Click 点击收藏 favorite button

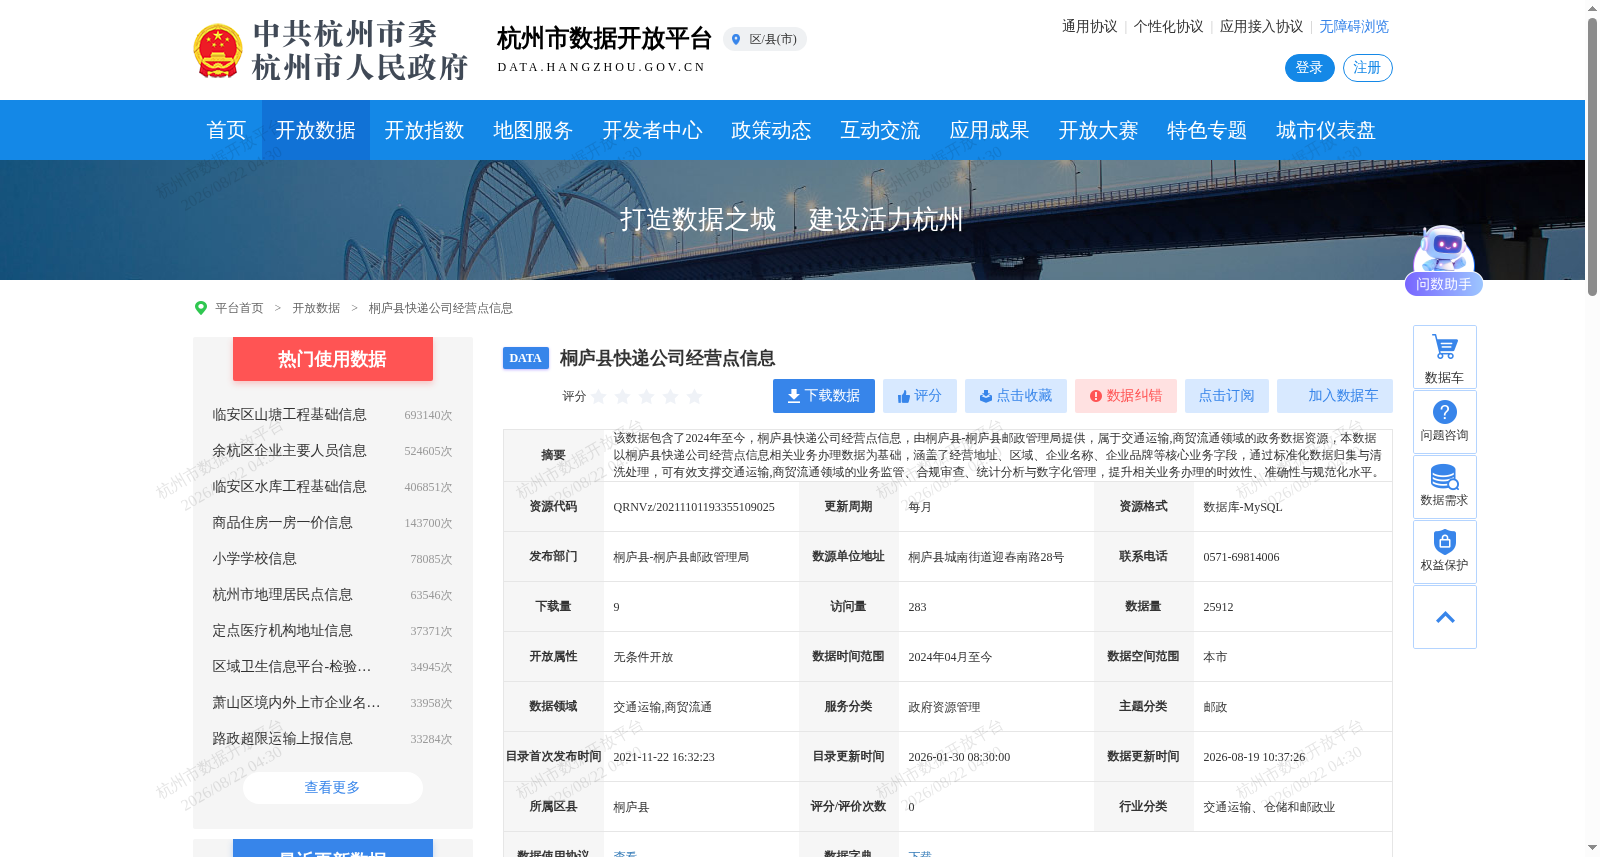(1016, 396)
